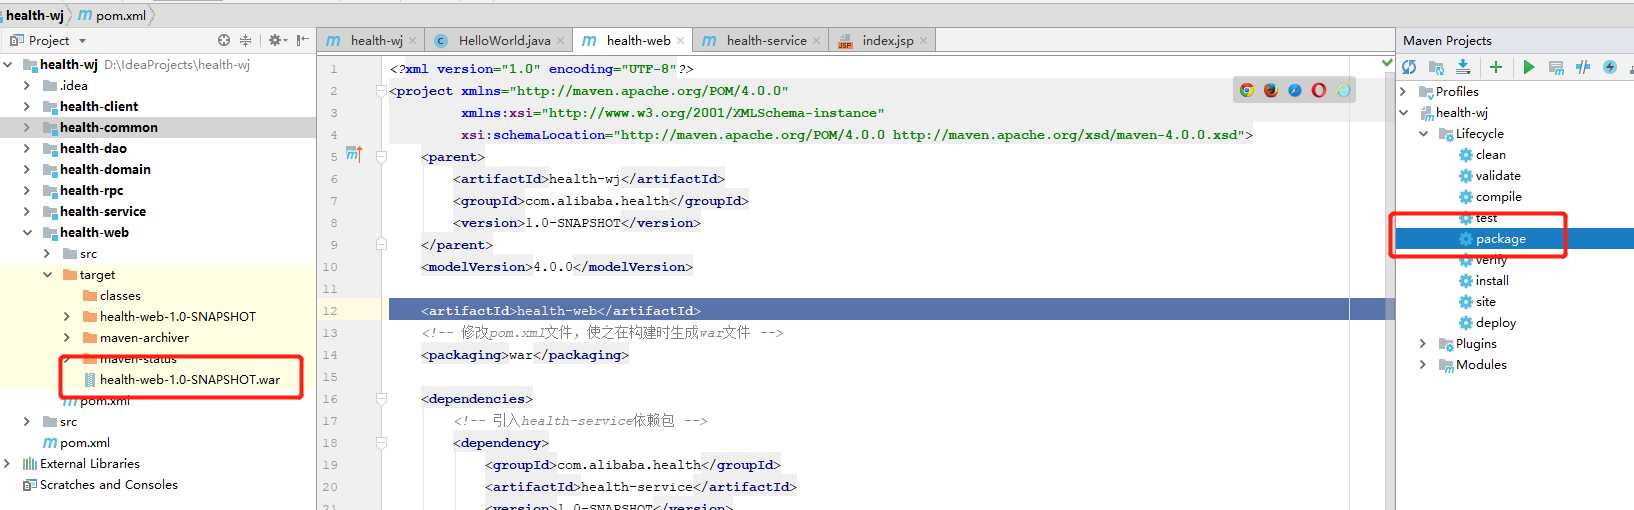Image resolution: width=1634 pixels, height=510 pixels.
Task: Open Project panel settings gear
Action: click(276, 40)
